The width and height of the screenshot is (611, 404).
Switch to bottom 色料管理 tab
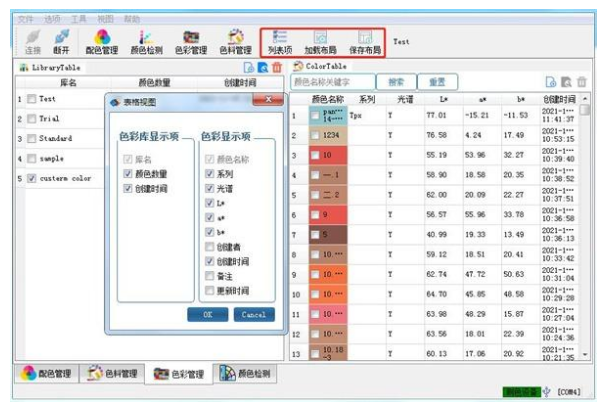tap(112, 373)
